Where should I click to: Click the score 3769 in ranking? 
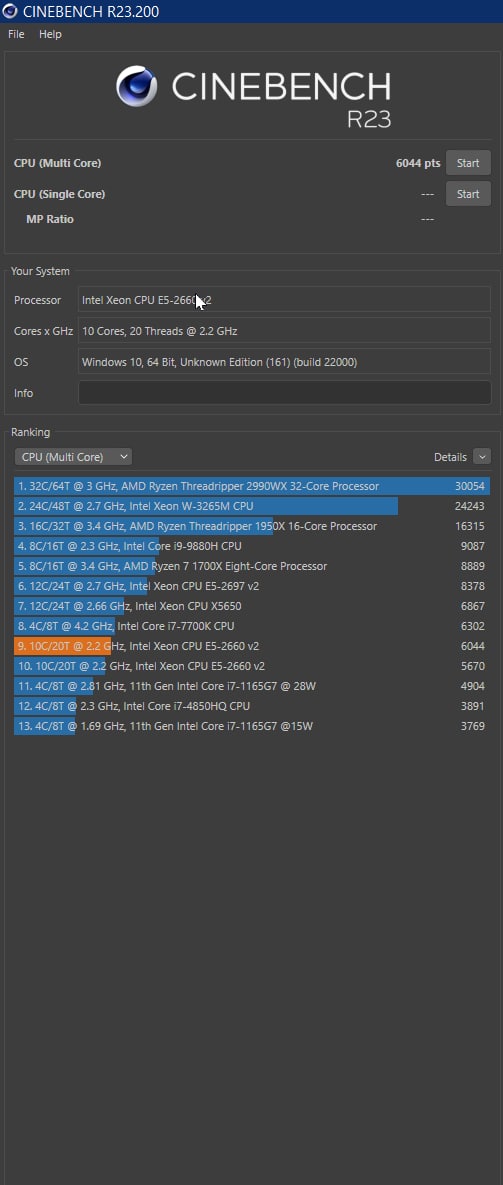pyautogui.click(x=472, y=726)
